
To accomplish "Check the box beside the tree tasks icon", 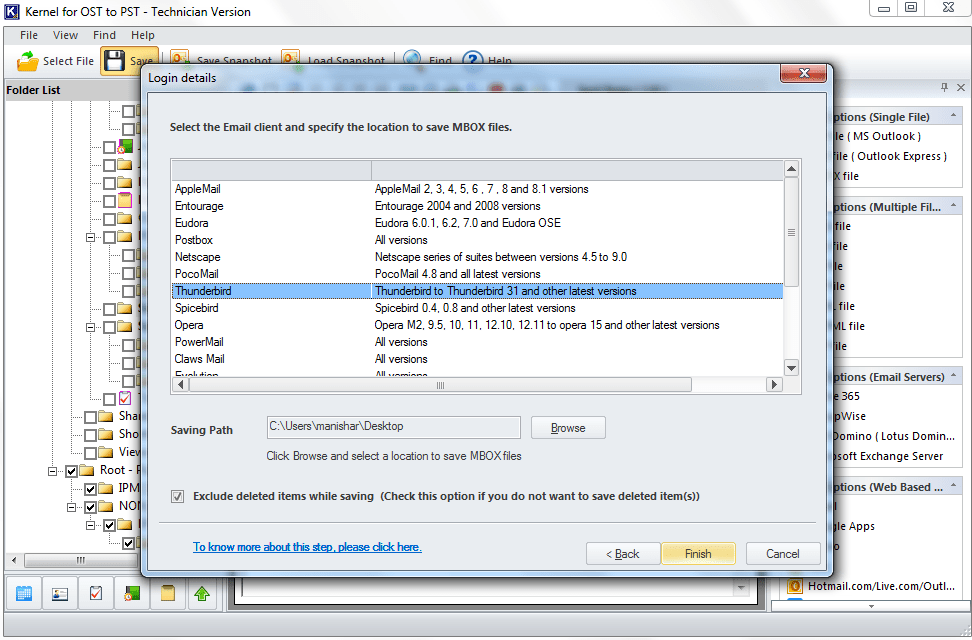I will (x=109, y=399).
